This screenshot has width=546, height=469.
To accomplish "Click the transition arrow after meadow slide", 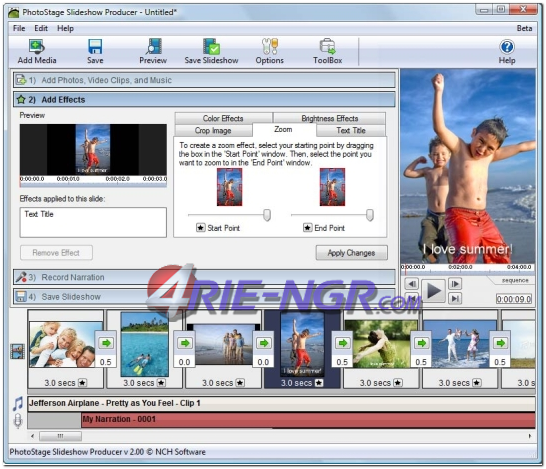I will 422,343.
